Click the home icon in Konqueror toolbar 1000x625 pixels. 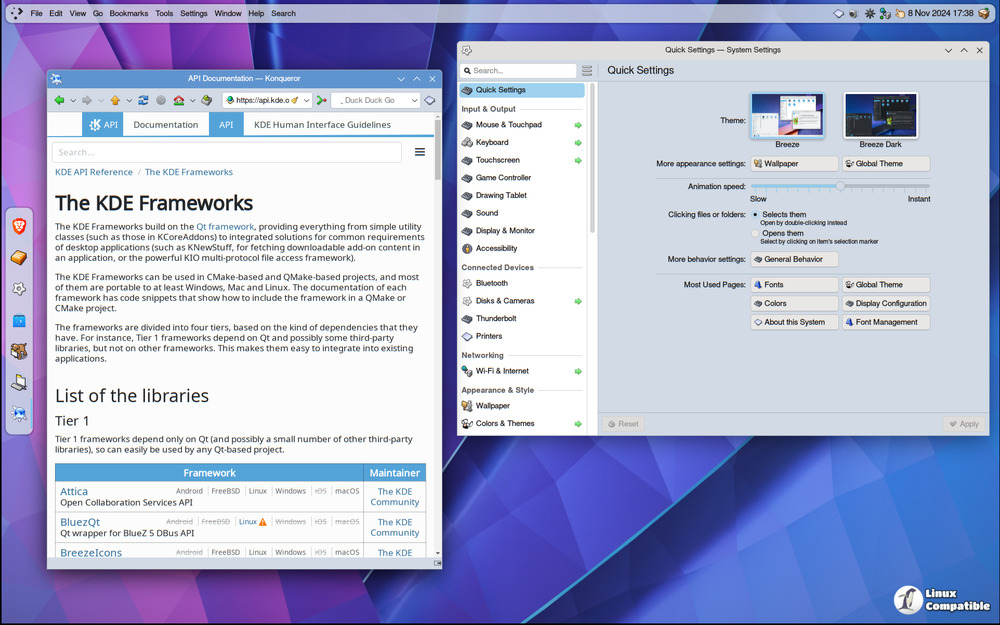tap(178, 100)
